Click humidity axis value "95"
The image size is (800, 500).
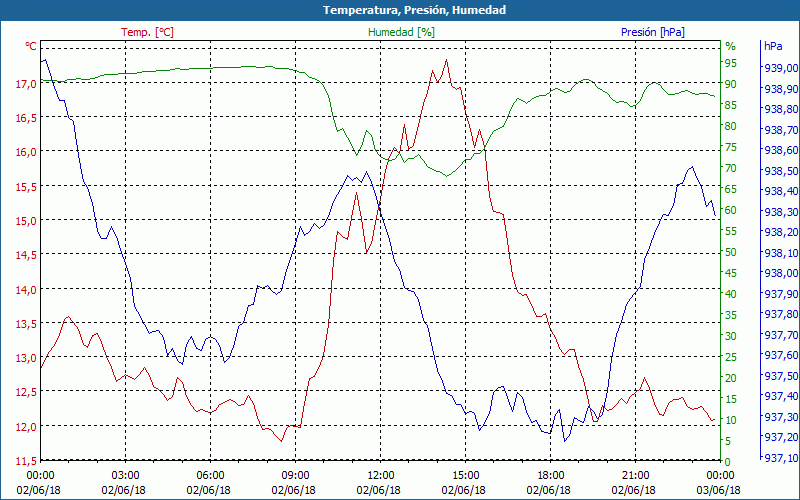731,63
